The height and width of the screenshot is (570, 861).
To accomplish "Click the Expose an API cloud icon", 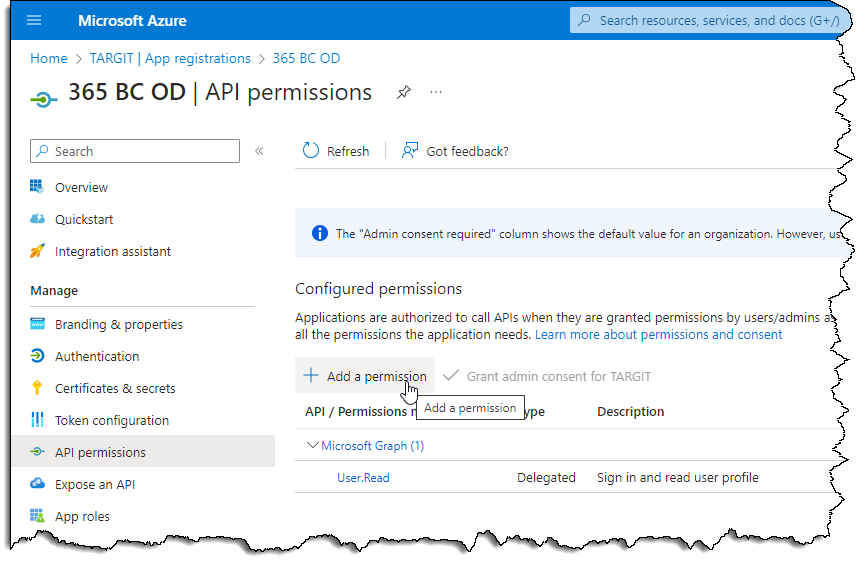I will (37, 483).
